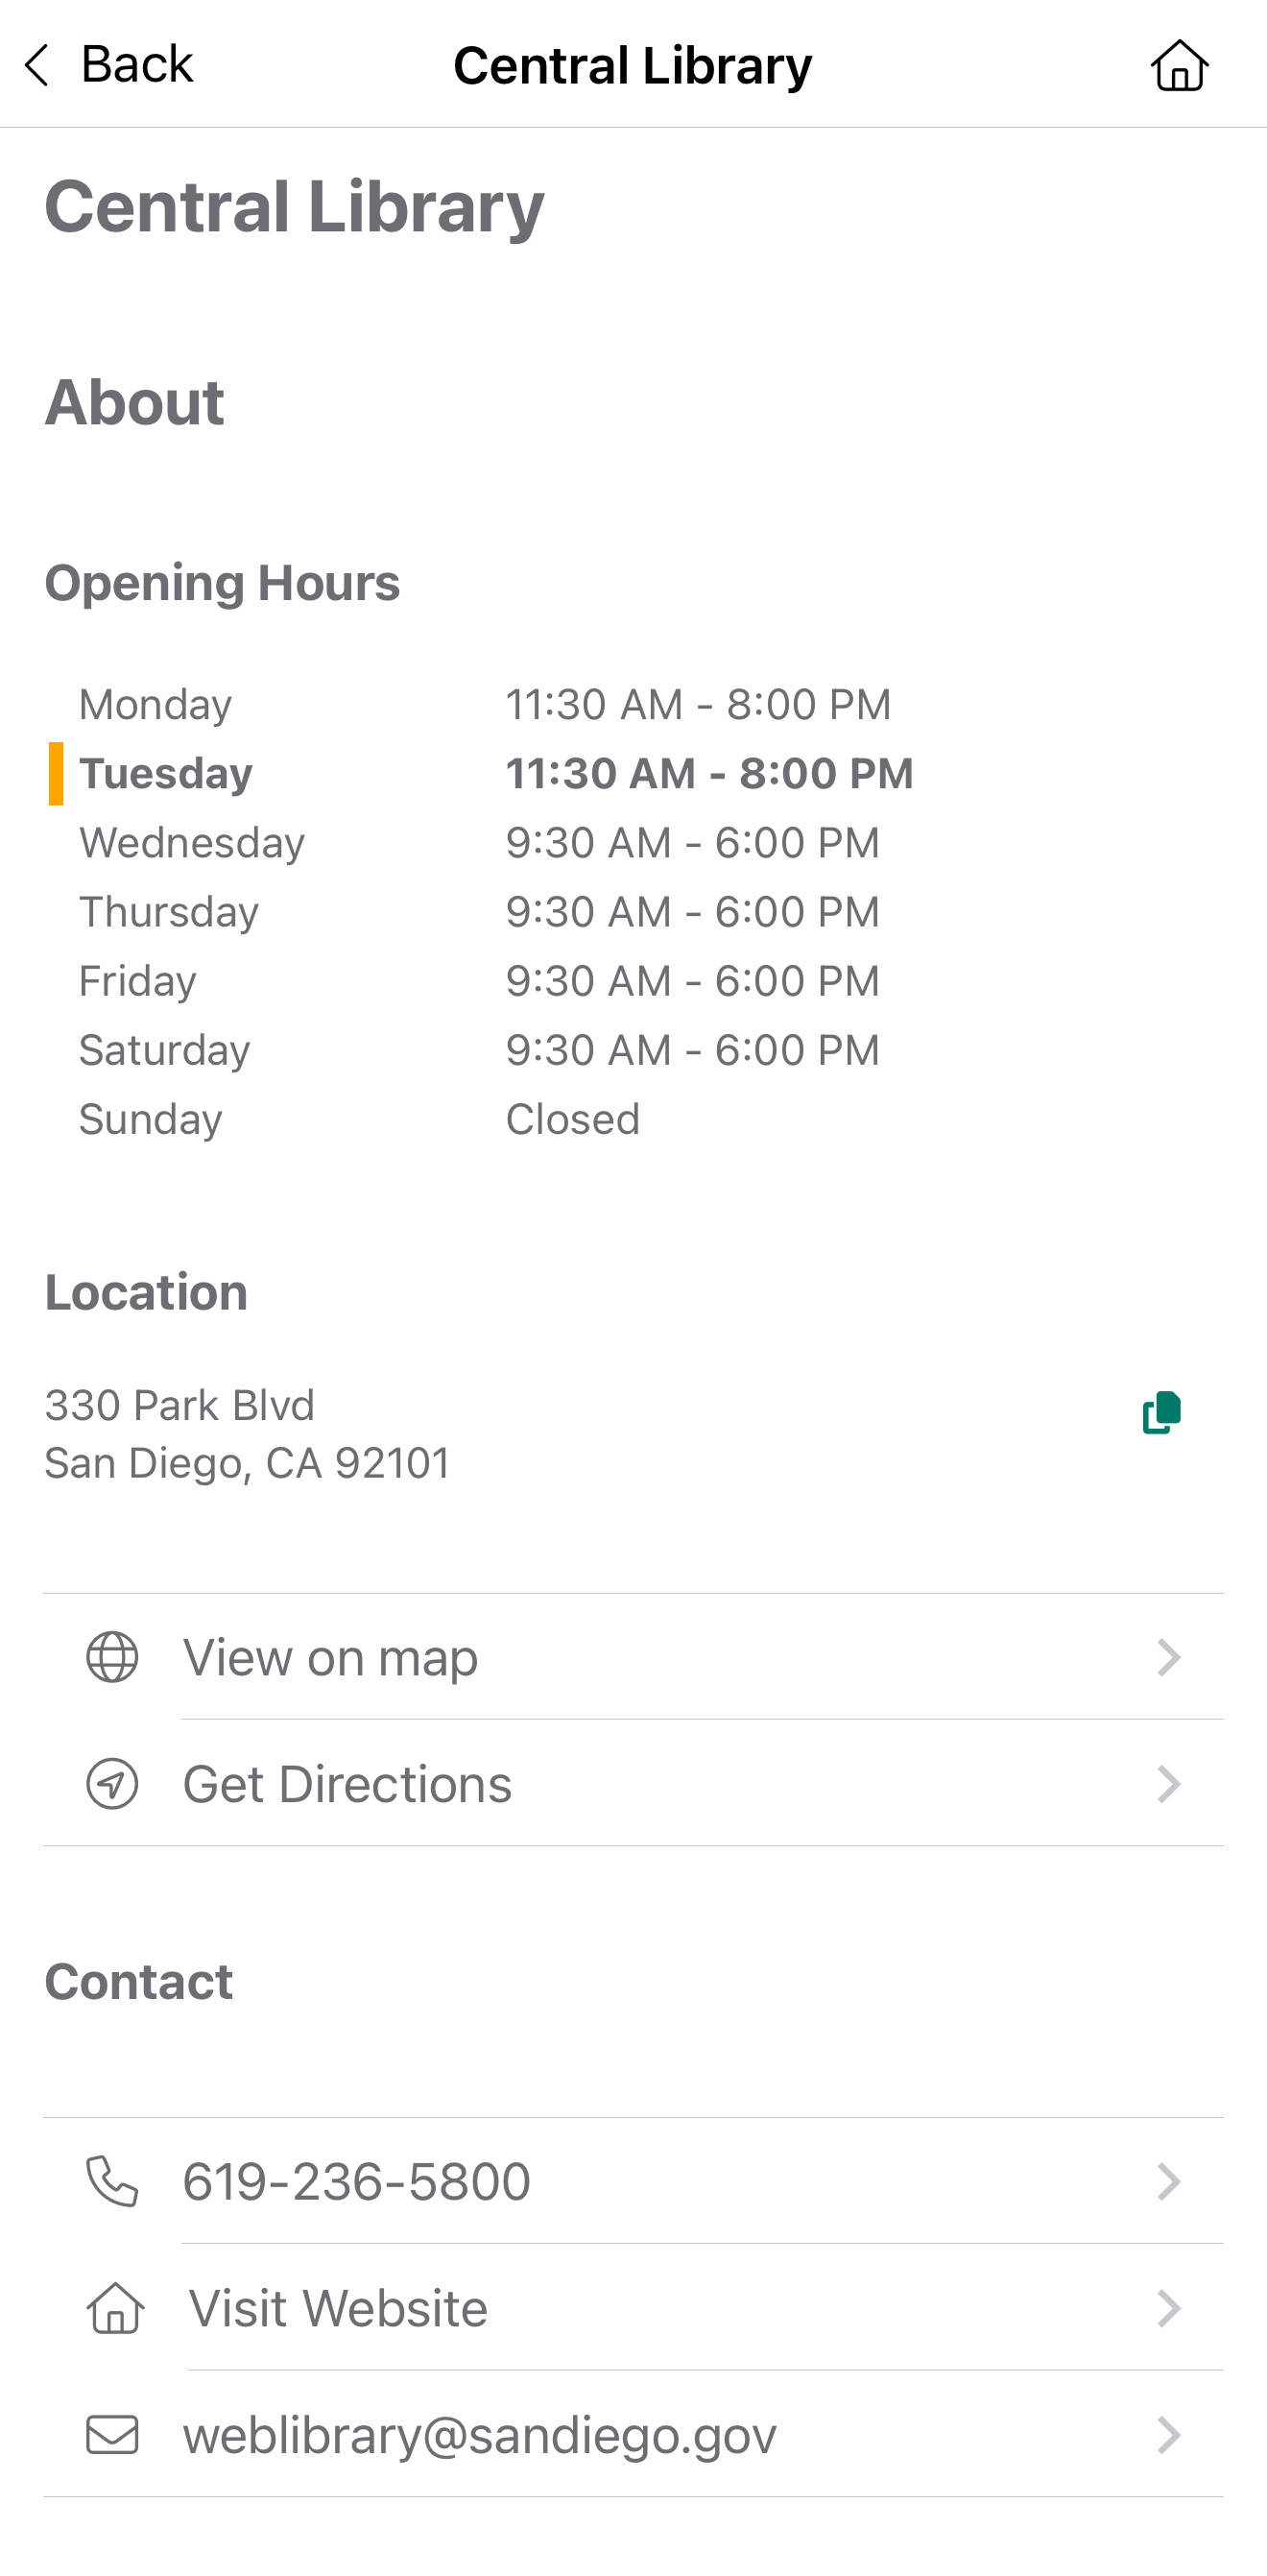Open the Visit Website row chevron
The image size is (1267, 2576).
1168,2308
